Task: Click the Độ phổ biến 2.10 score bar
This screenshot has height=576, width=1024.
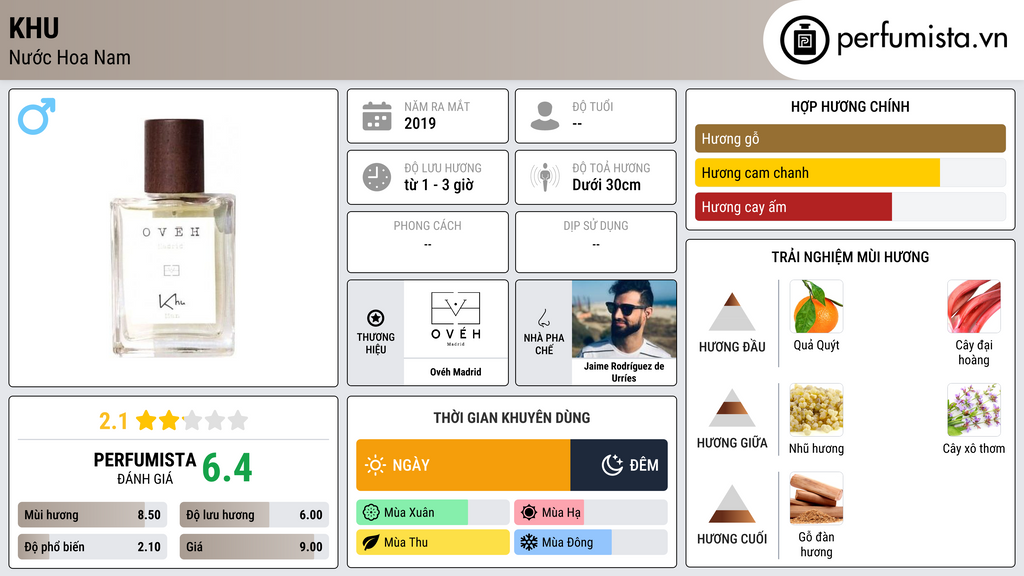Action: point(92,547)
